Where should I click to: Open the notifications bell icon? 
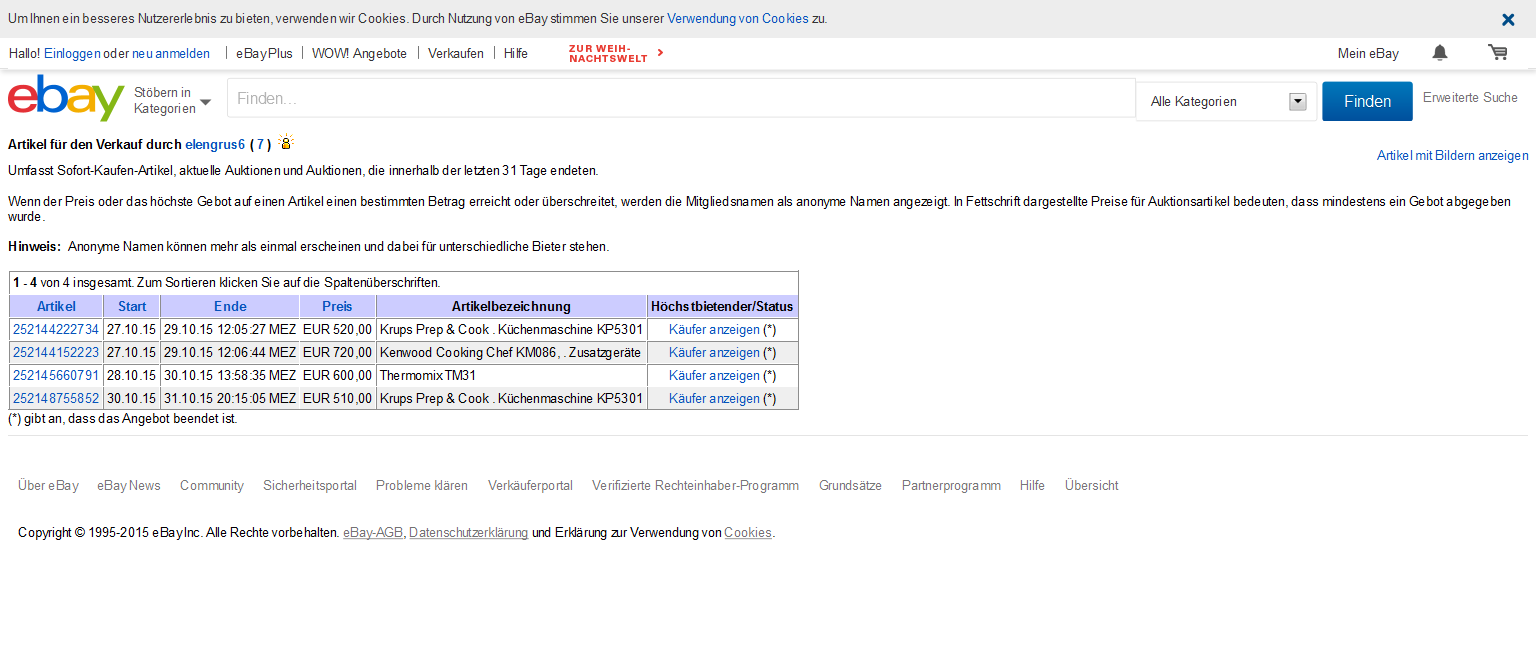click(x=1440, y=53)
